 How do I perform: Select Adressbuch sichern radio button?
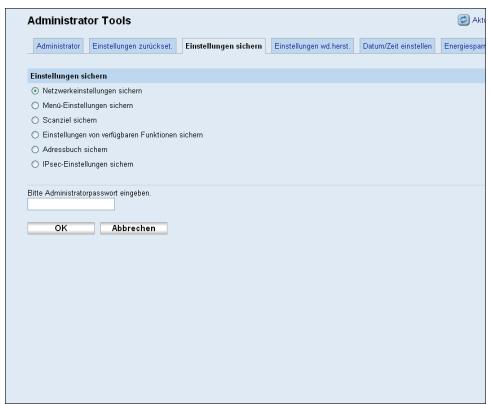pos(35,149)
